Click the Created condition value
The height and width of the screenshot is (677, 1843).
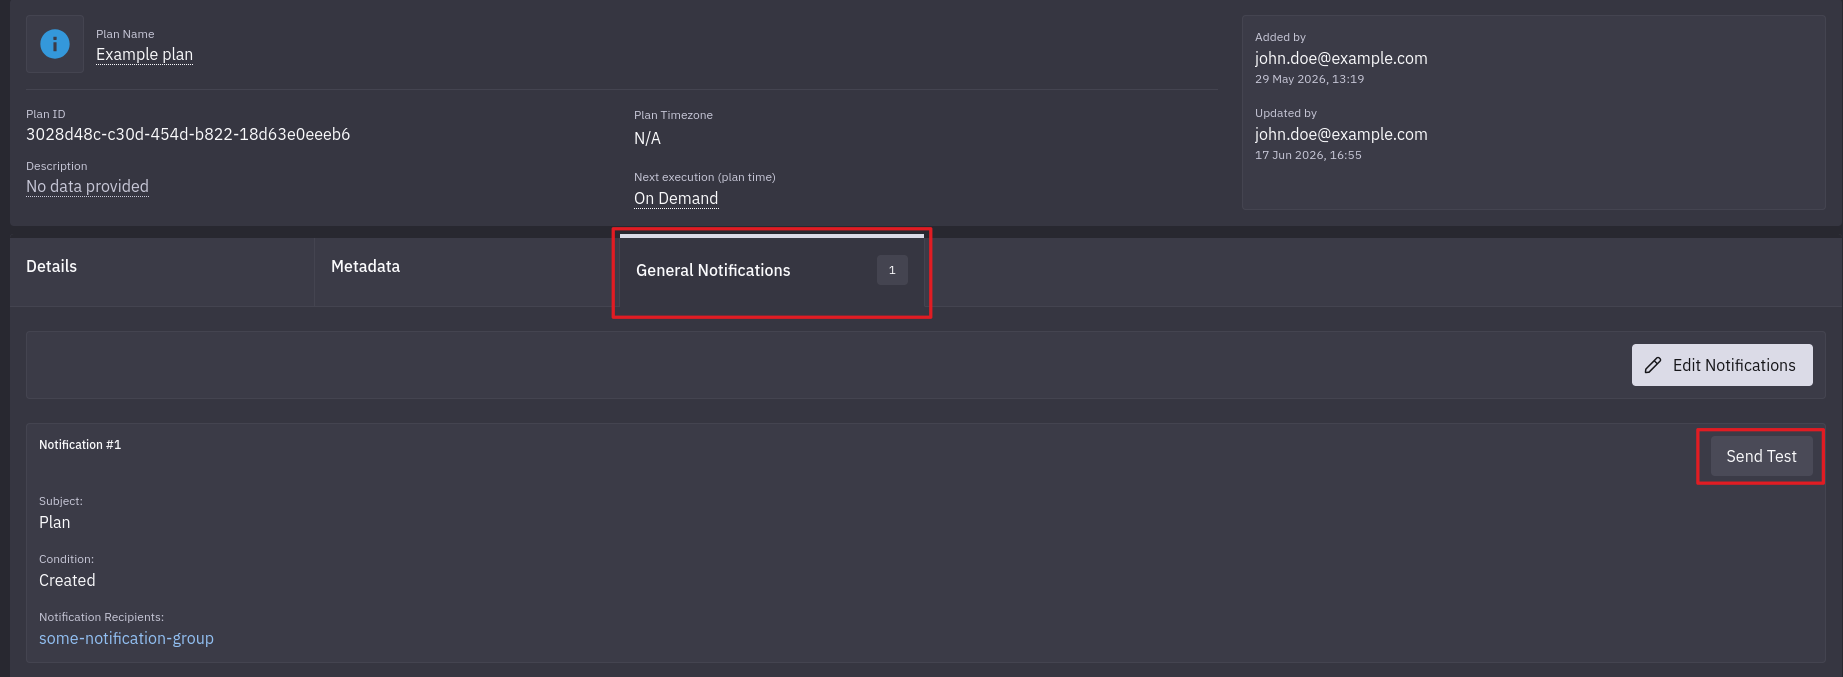(67, 580)
